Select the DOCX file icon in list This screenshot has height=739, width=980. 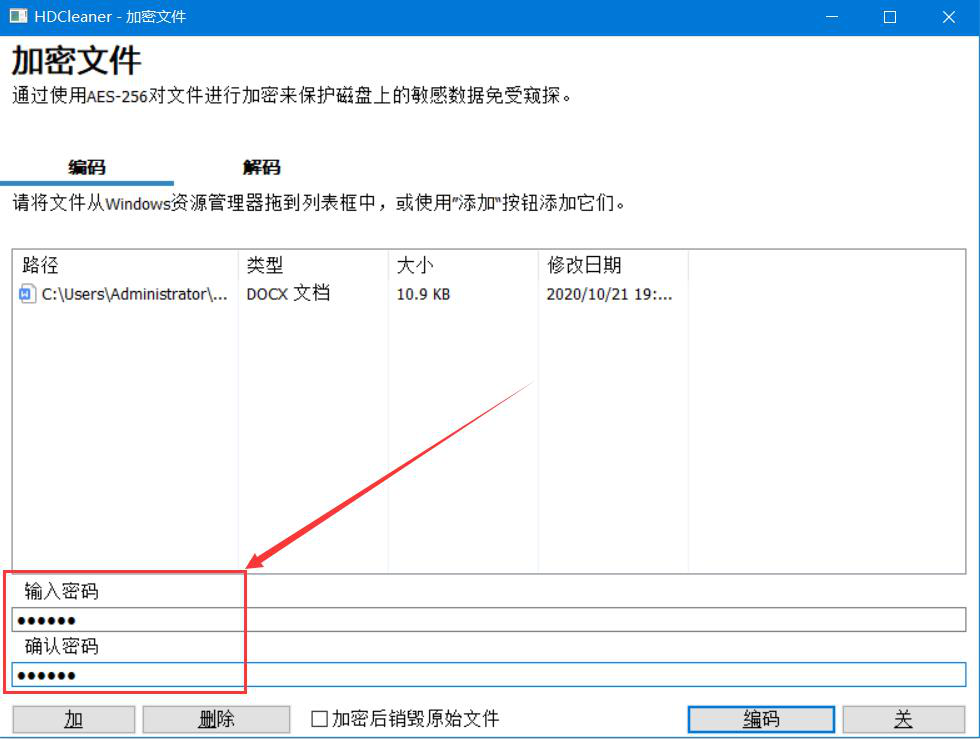27,293
